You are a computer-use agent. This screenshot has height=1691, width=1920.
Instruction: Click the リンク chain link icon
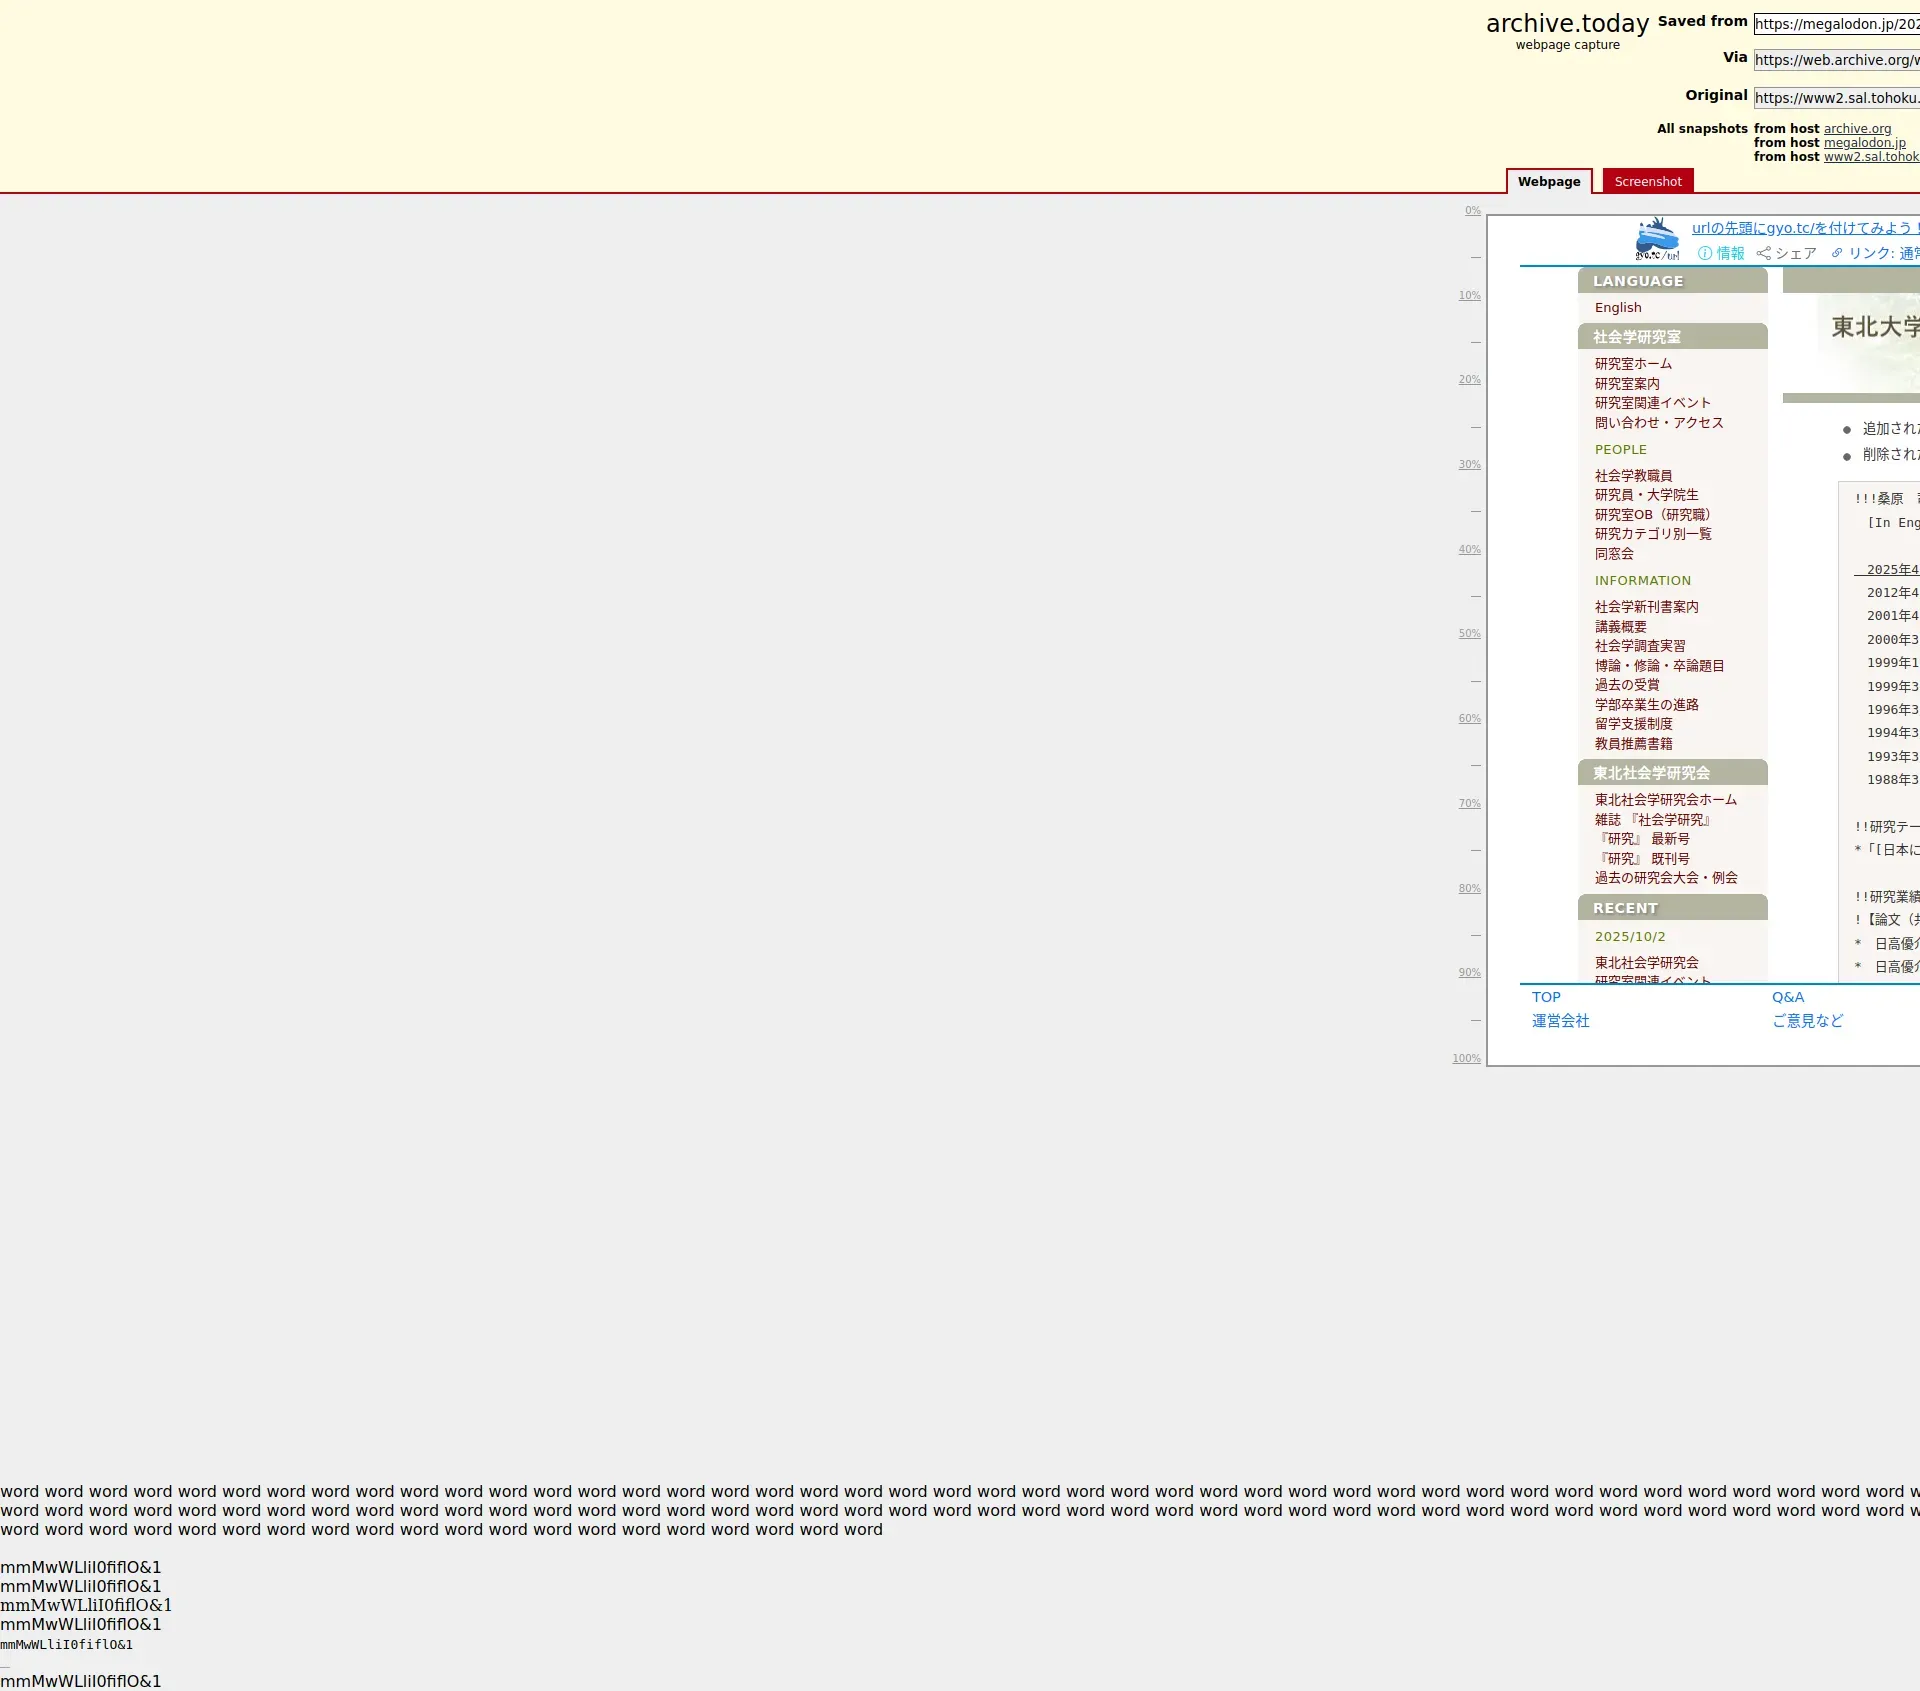click(1837, 253)
